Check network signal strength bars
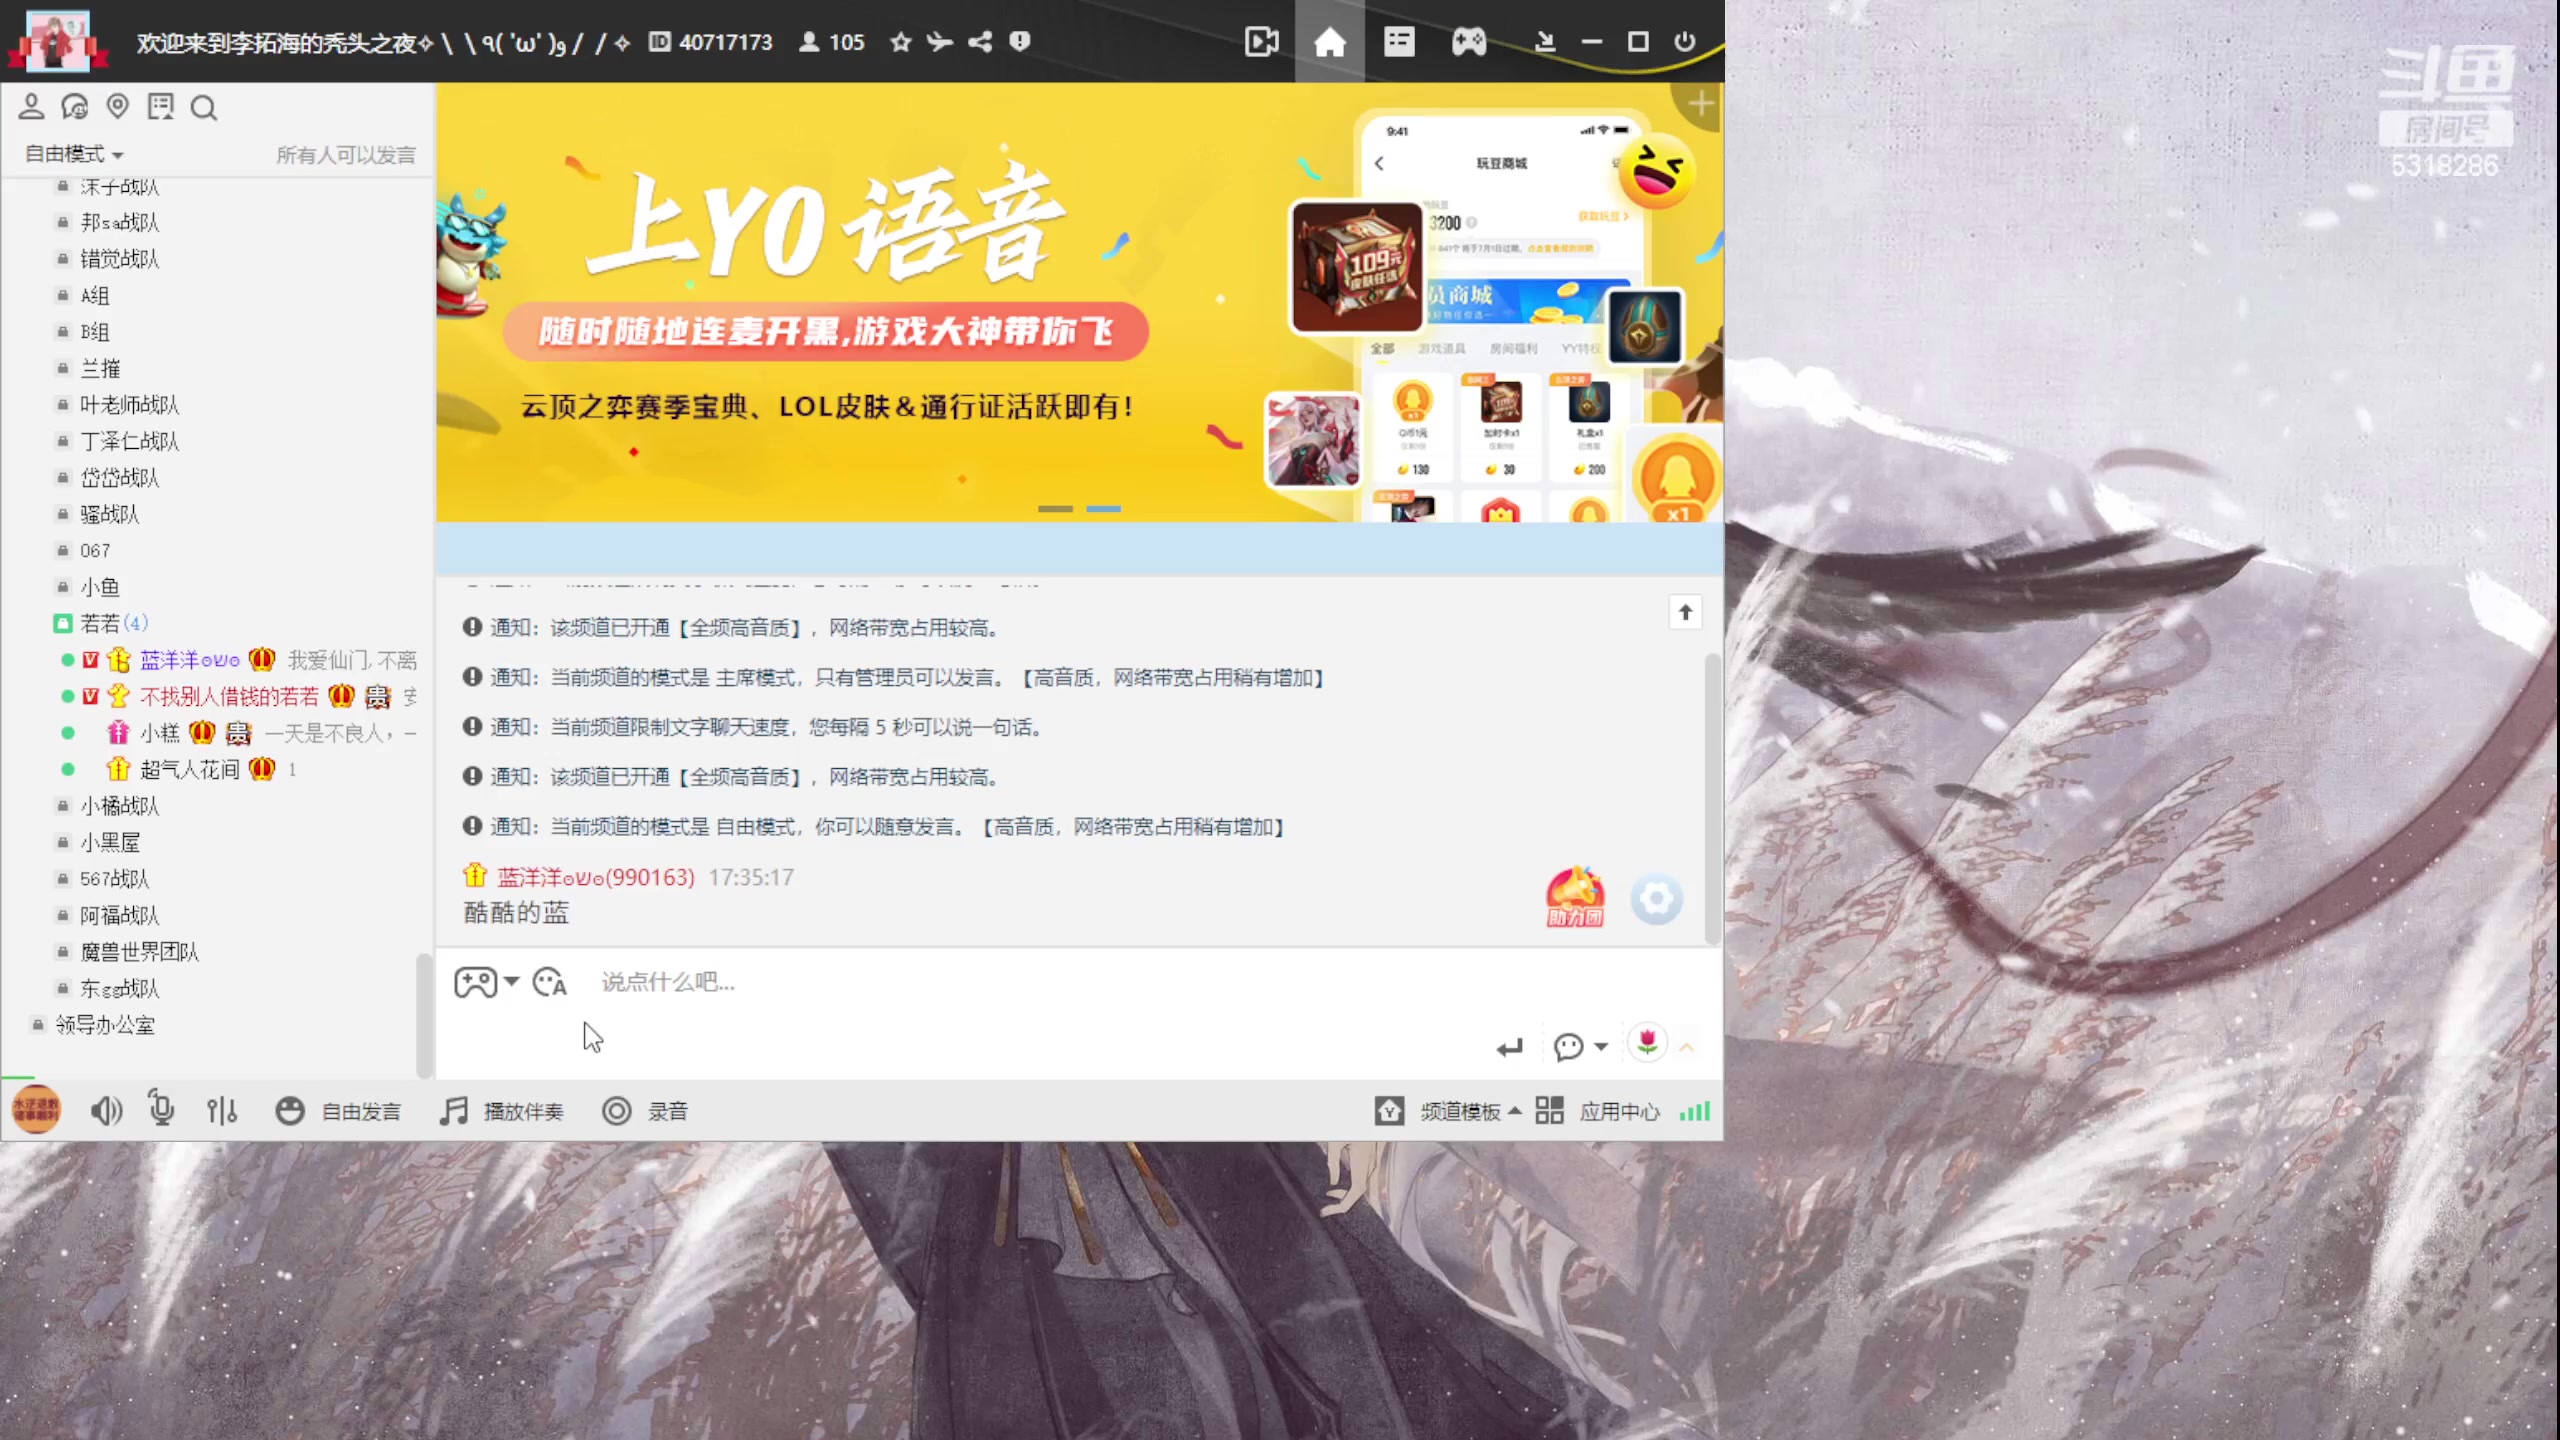Viewport: 2560px width, 1440px height. click(1695, 1111)
